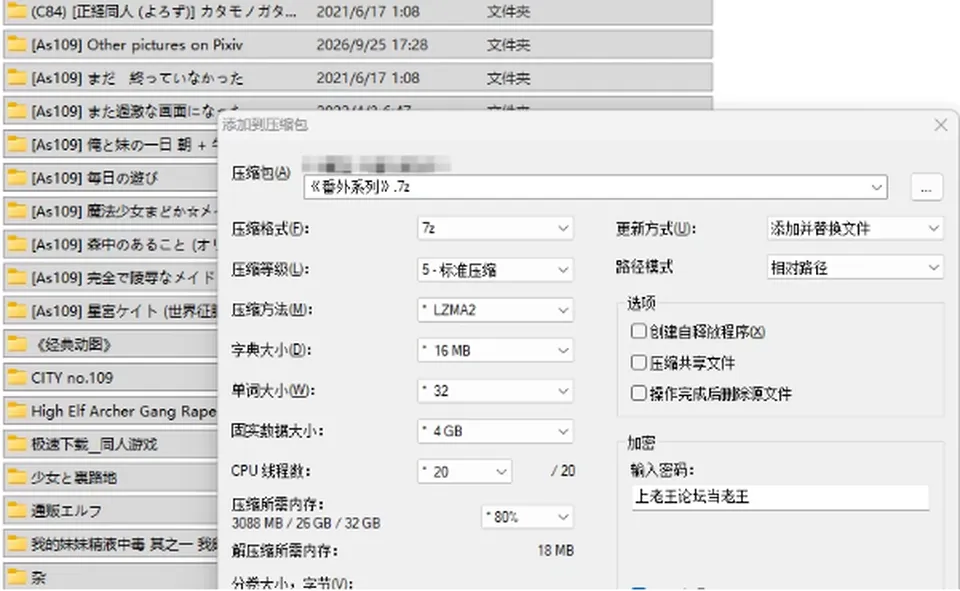Click the "/ 20" total thread count text
Image resolution: width=960 pixels, height=591 pixels.
click(x=563, y=471)
